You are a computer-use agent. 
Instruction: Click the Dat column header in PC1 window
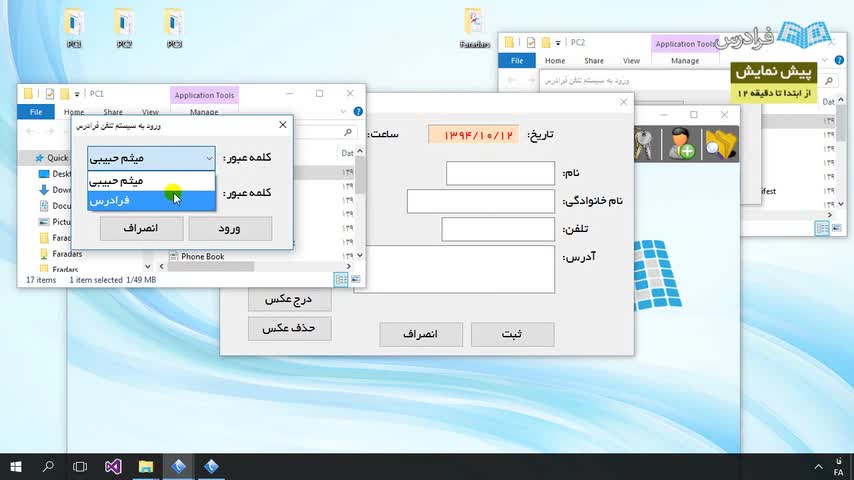tap(347, 153)
